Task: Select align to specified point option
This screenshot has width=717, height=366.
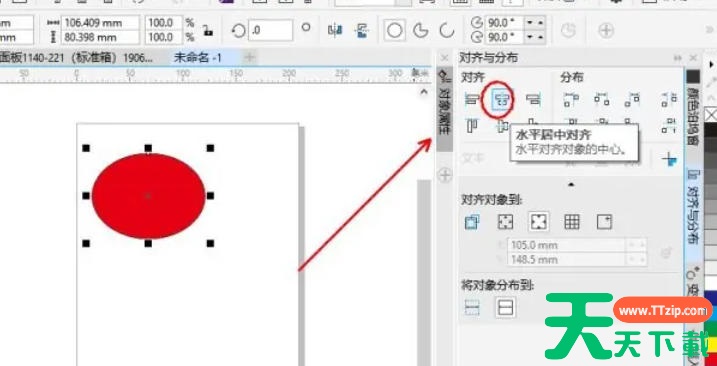Action: click(605, 222)
